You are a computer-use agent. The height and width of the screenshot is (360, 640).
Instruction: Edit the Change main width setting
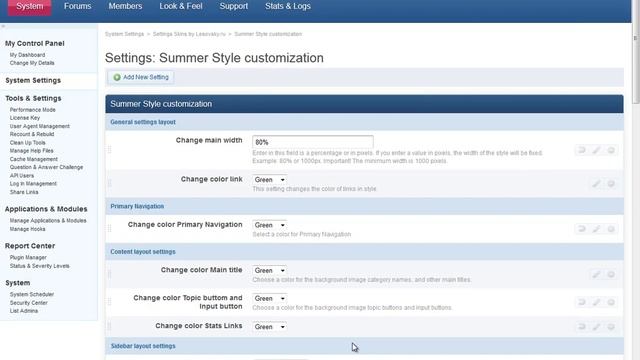[596, 150]
